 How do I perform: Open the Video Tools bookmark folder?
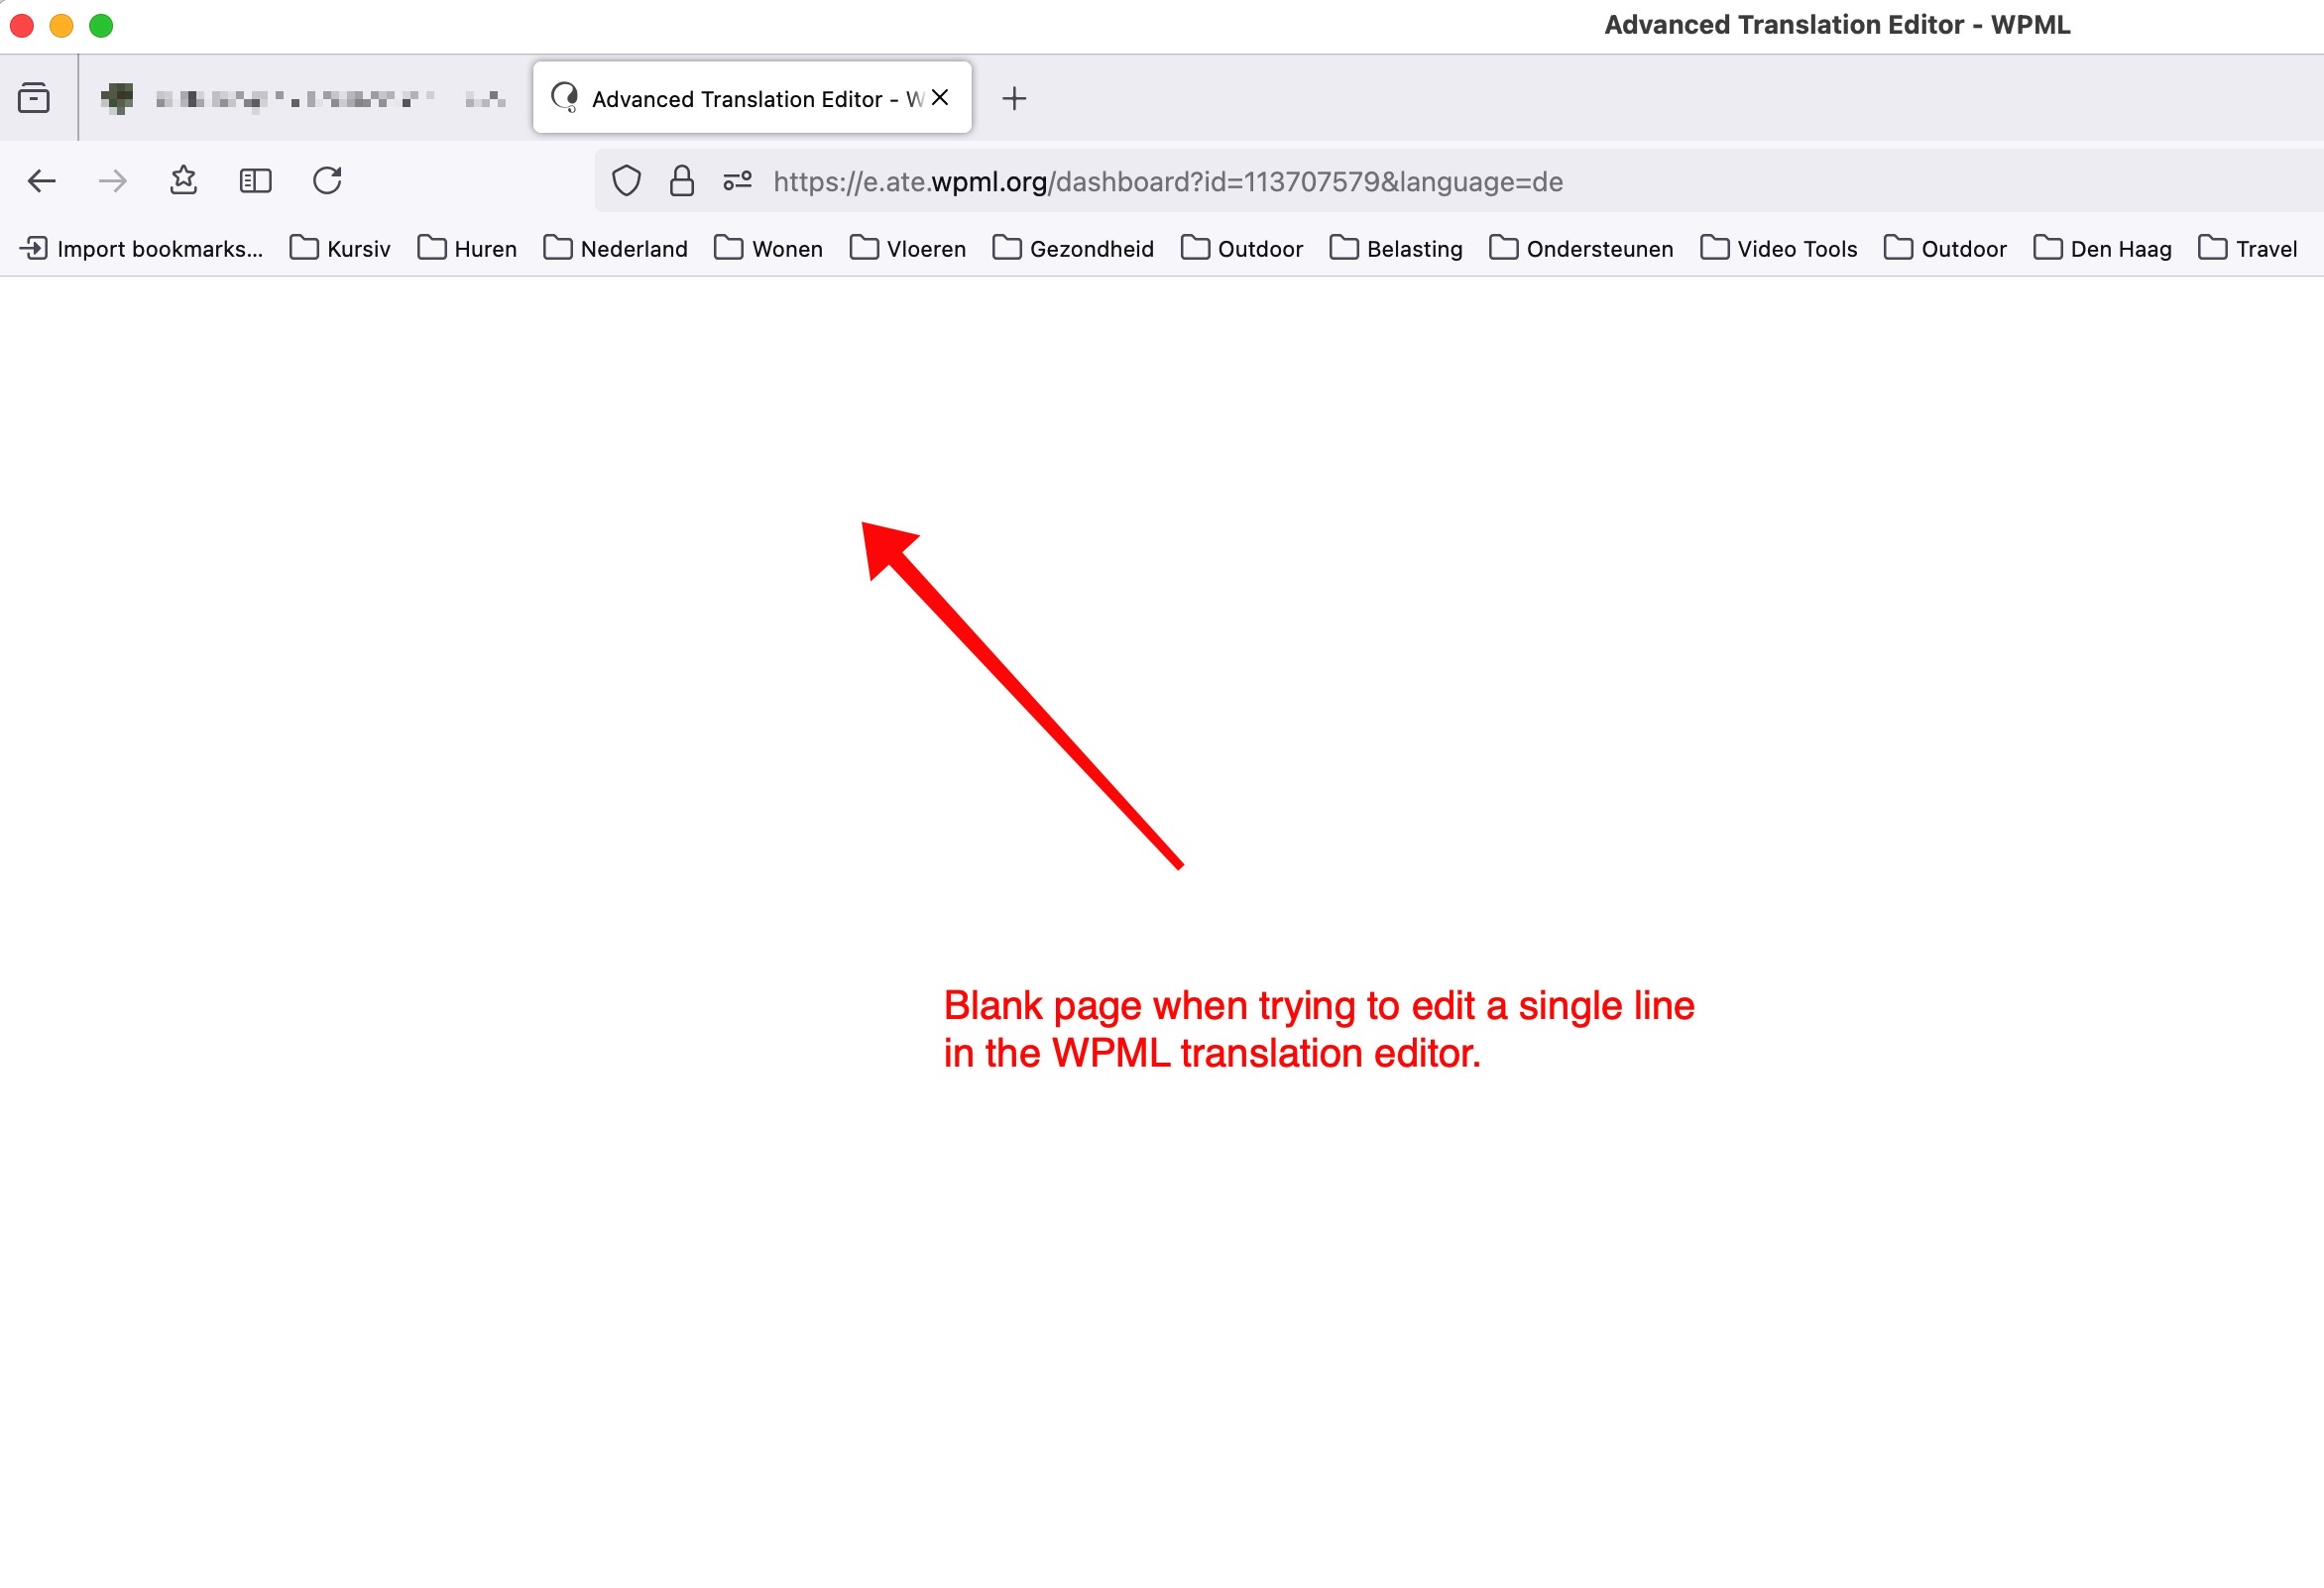click(x=1779, y=248)
